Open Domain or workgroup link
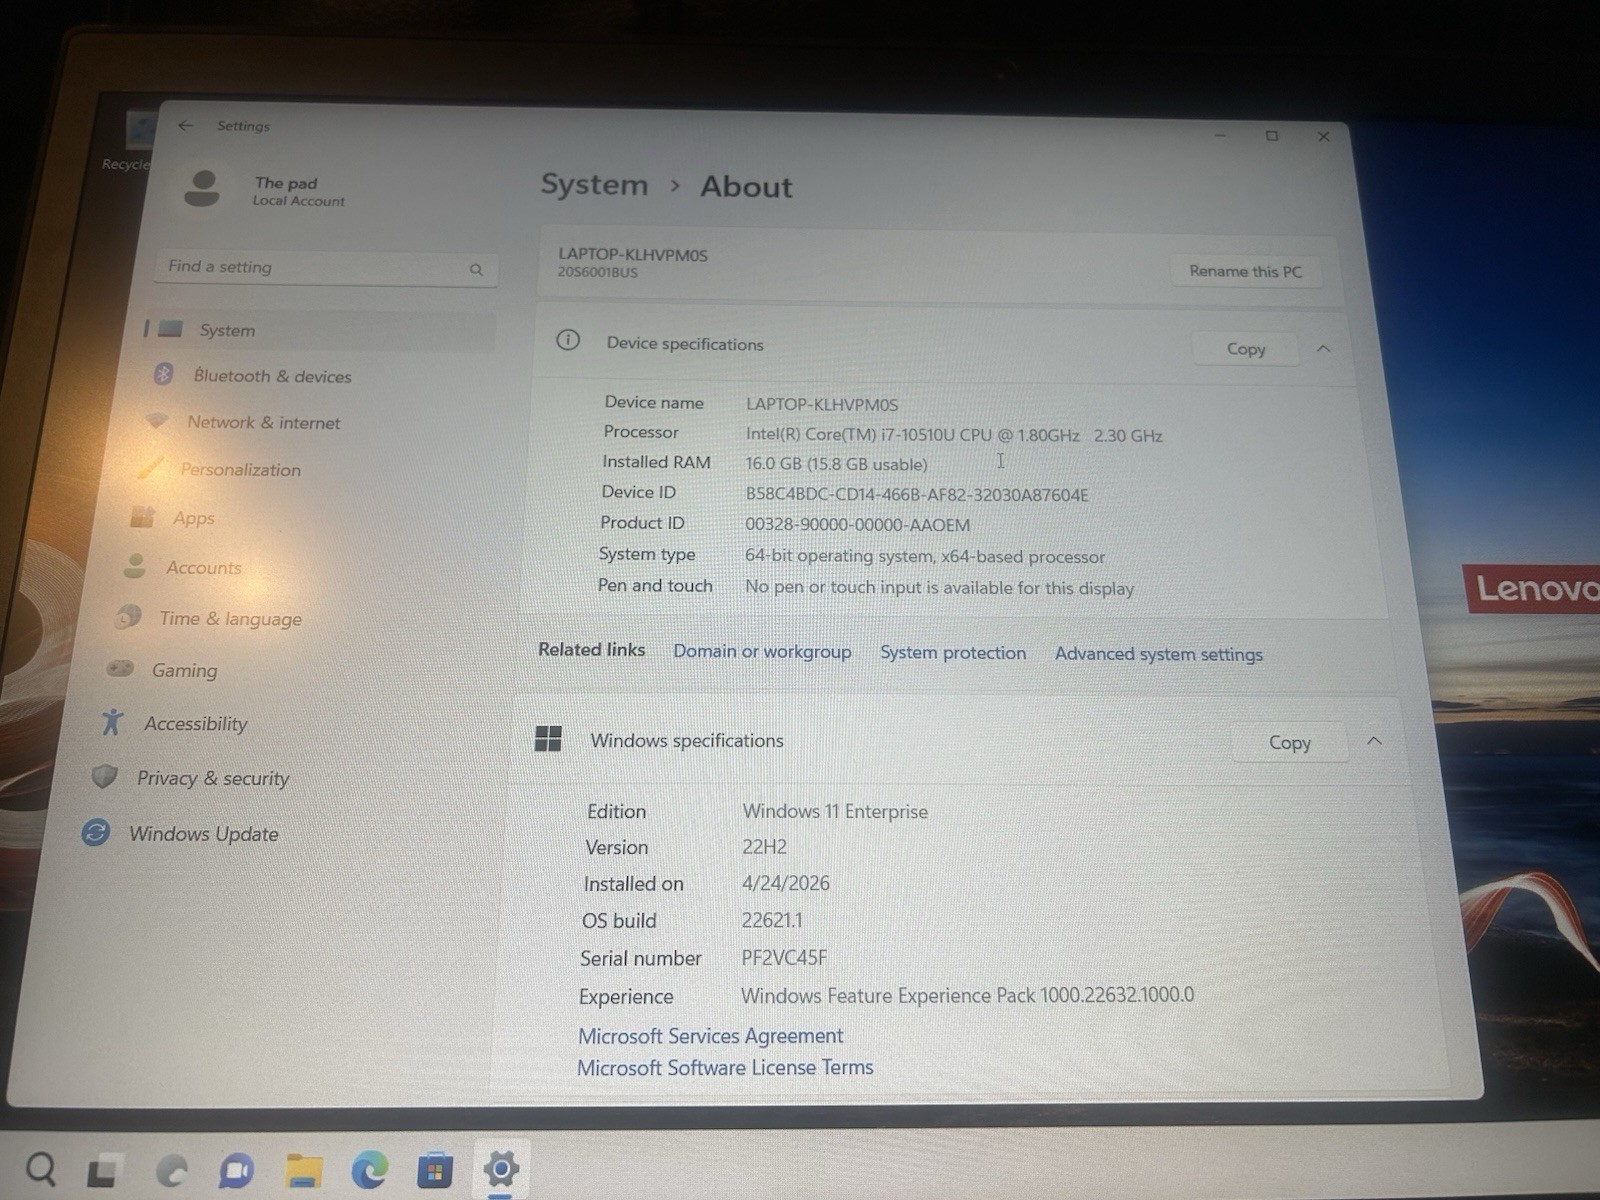1600x1200 pixels. [762, 651]
